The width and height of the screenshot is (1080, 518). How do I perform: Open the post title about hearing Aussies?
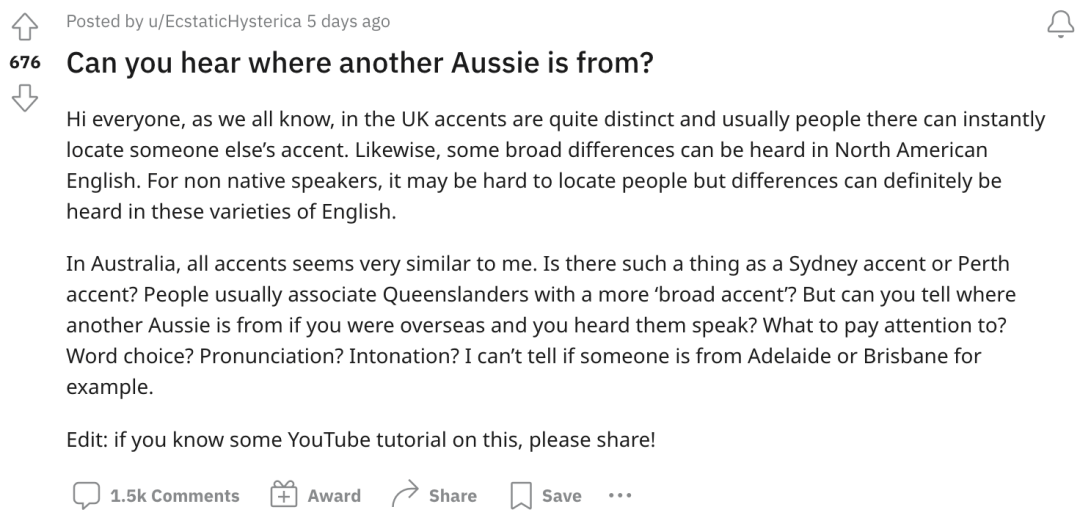360,63
